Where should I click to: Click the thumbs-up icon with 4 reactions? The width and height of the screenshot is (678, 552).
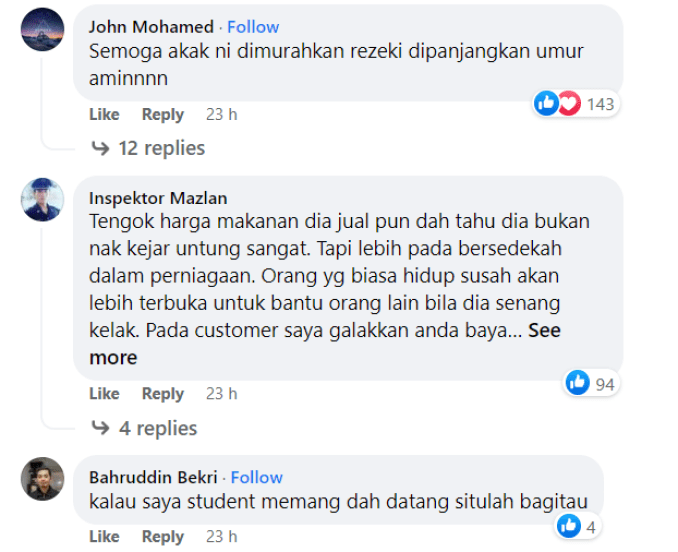pyautogui.click(x=569, y=526)
